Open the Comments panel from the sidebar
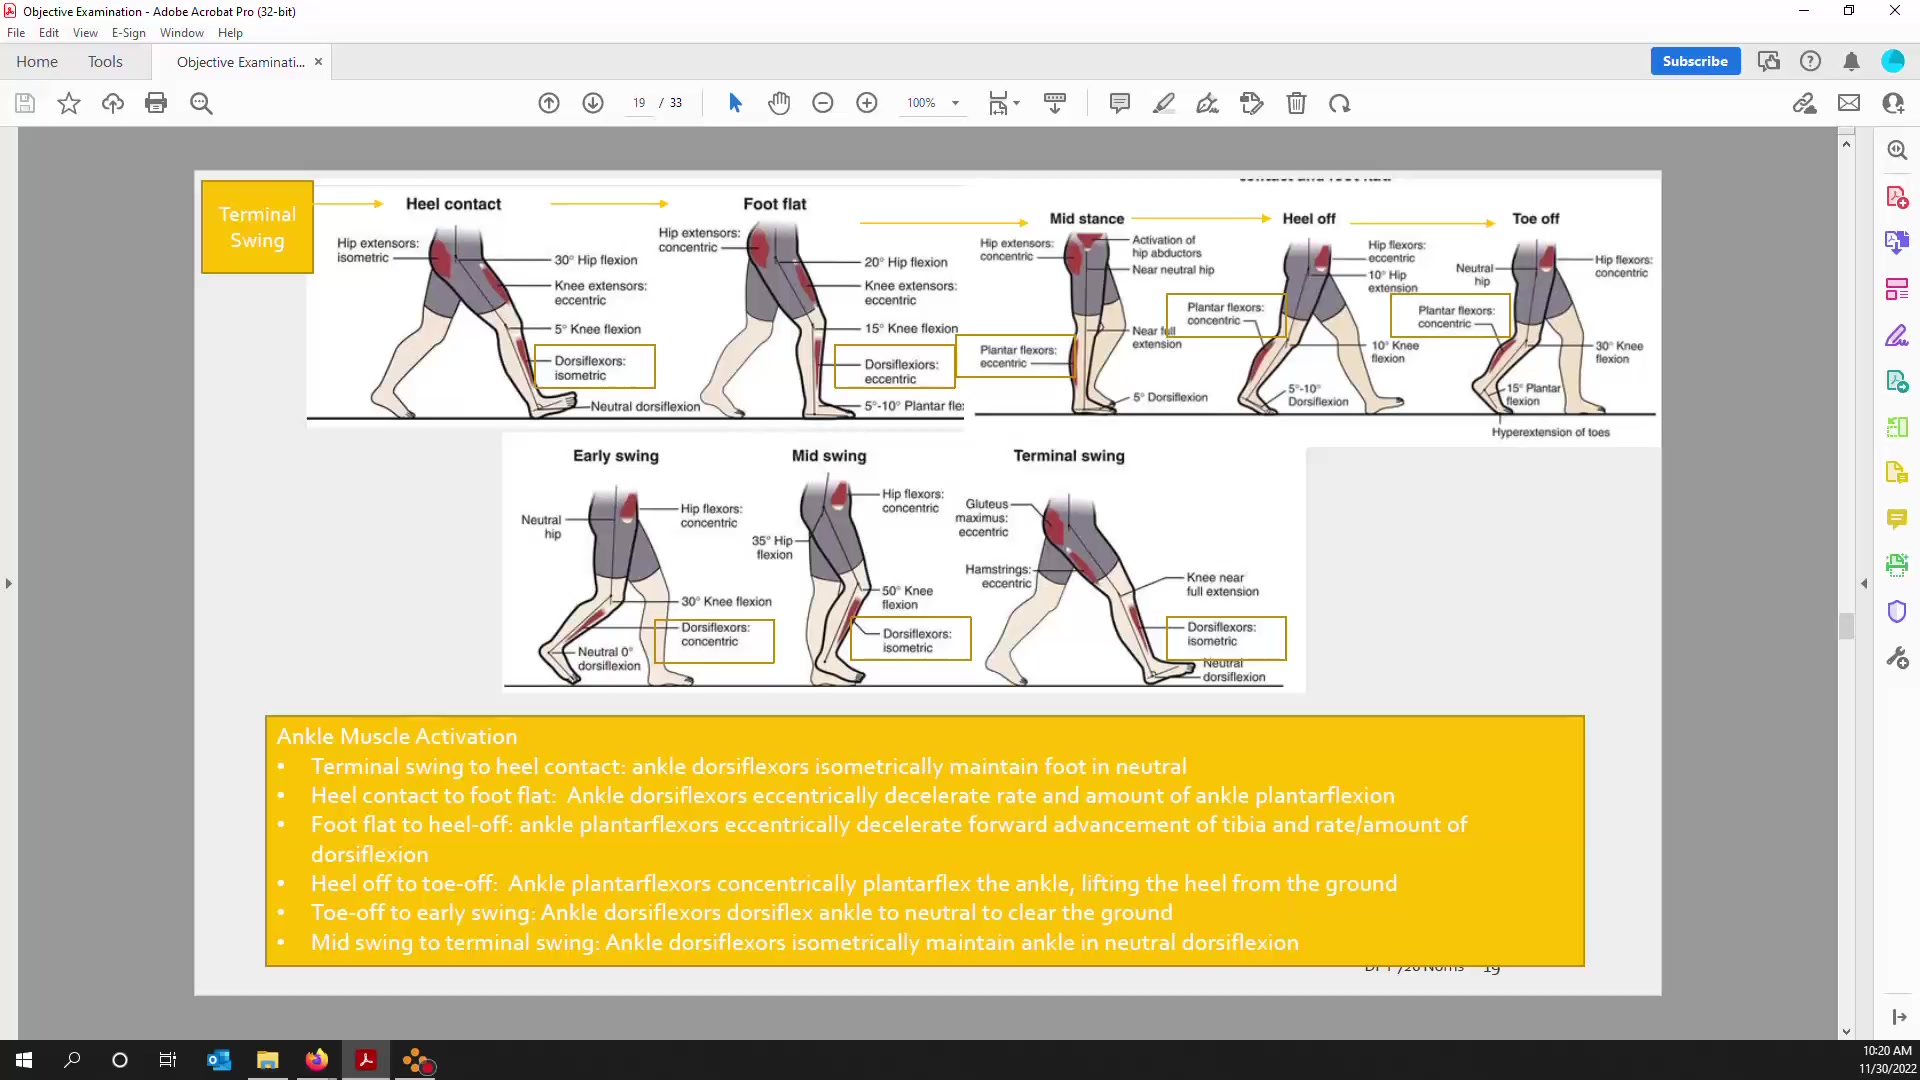The image size is (1920, 1080). pyautogui.click(x=1897, y=519)
